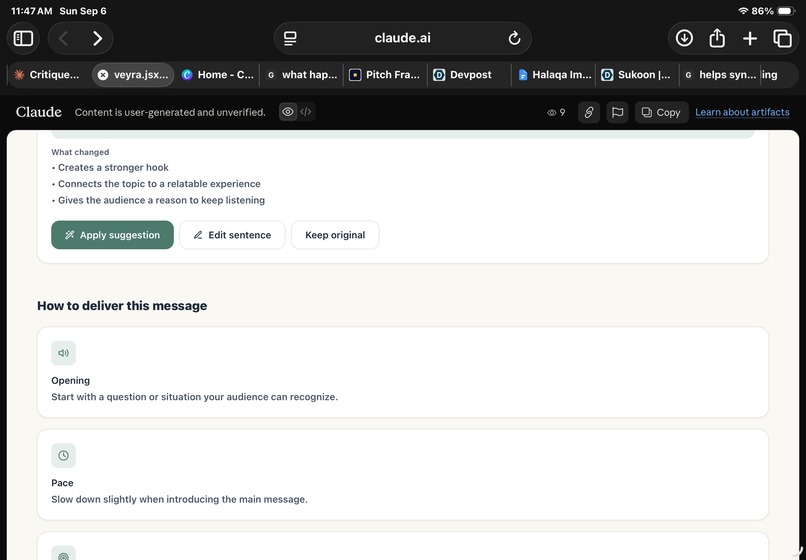Click Edit sentence button
Image resolution: width=806 pixels, height=560 pixels.
pyautogui.click(x=232, y=235)
